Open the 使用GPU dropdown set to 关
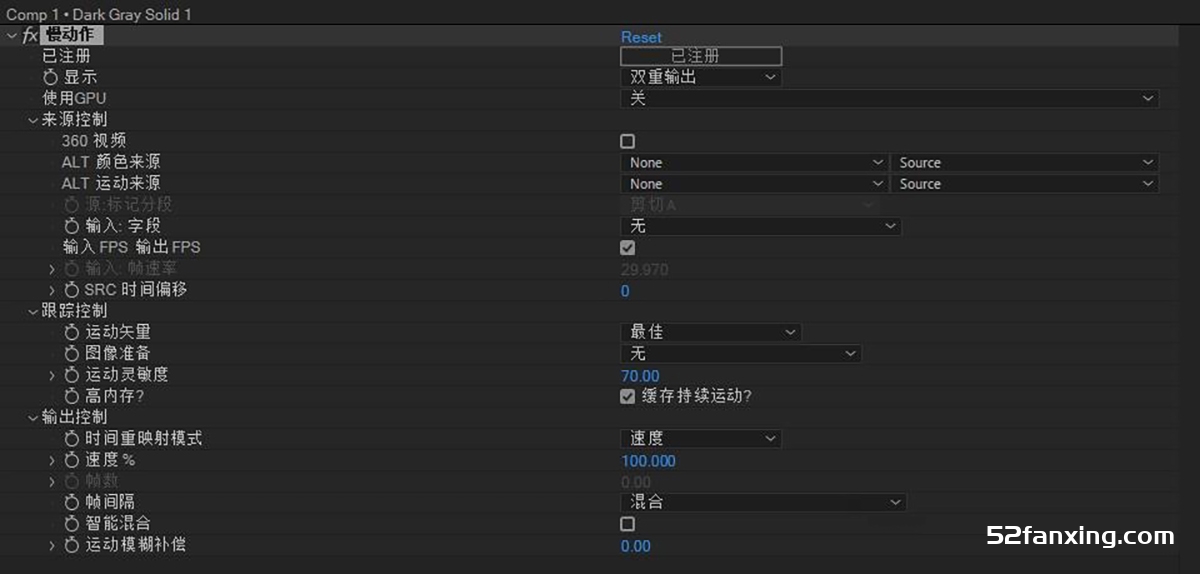Image resolution: width=1200 pixels, height=574 pixels. pos(890,98)
